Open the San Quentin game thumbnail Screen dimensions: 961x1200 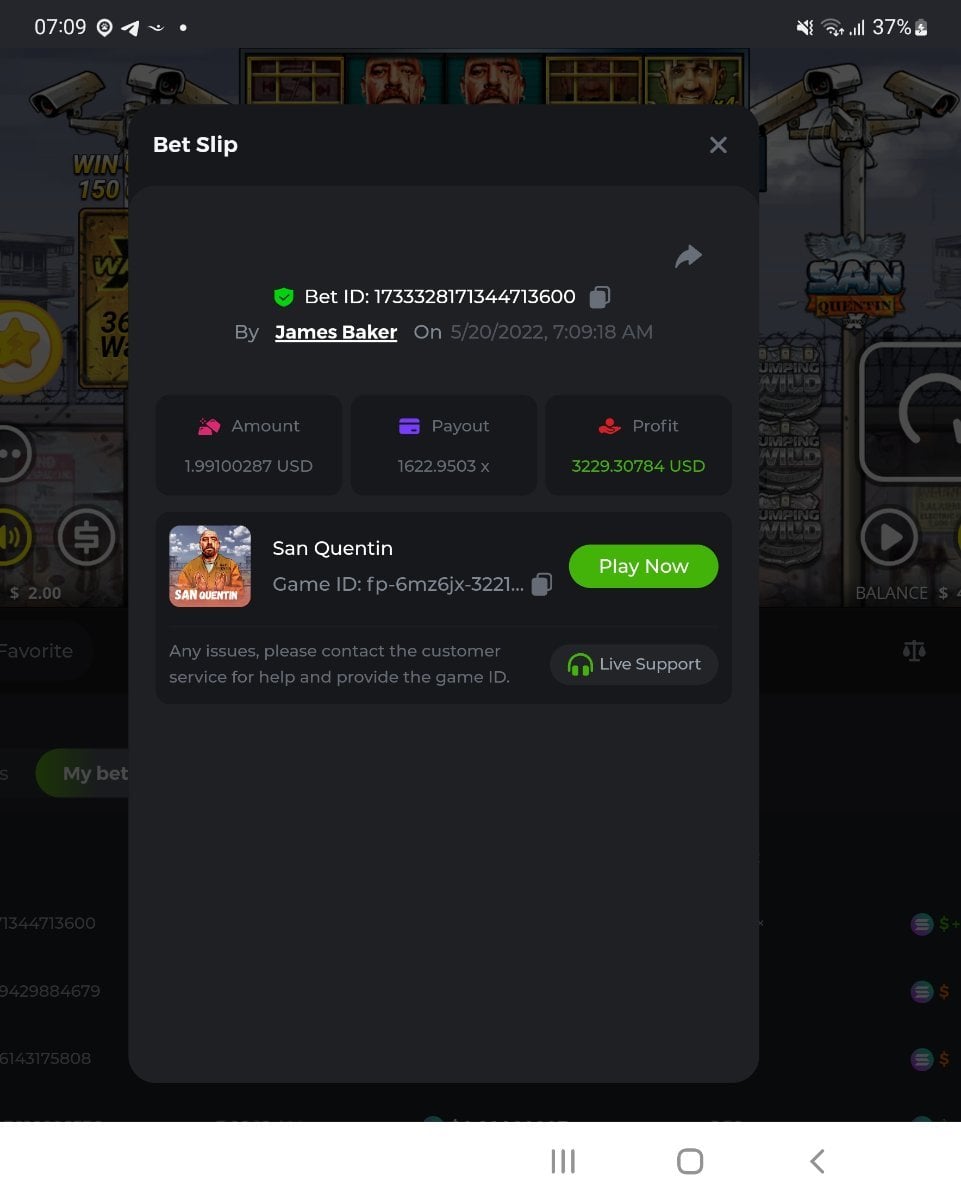(210, 566)
